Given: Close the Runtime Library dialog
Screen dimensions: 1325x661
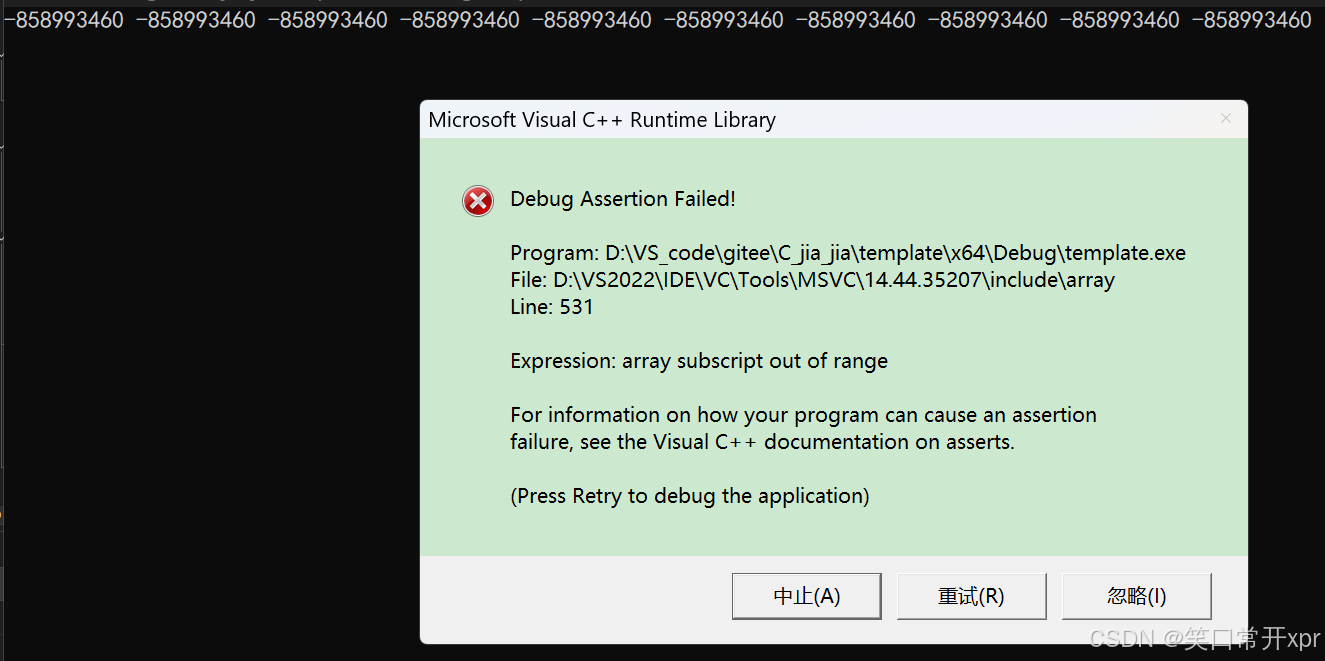Looking at the screenshot, I should pyautogui.click(x=1226, y=119).
